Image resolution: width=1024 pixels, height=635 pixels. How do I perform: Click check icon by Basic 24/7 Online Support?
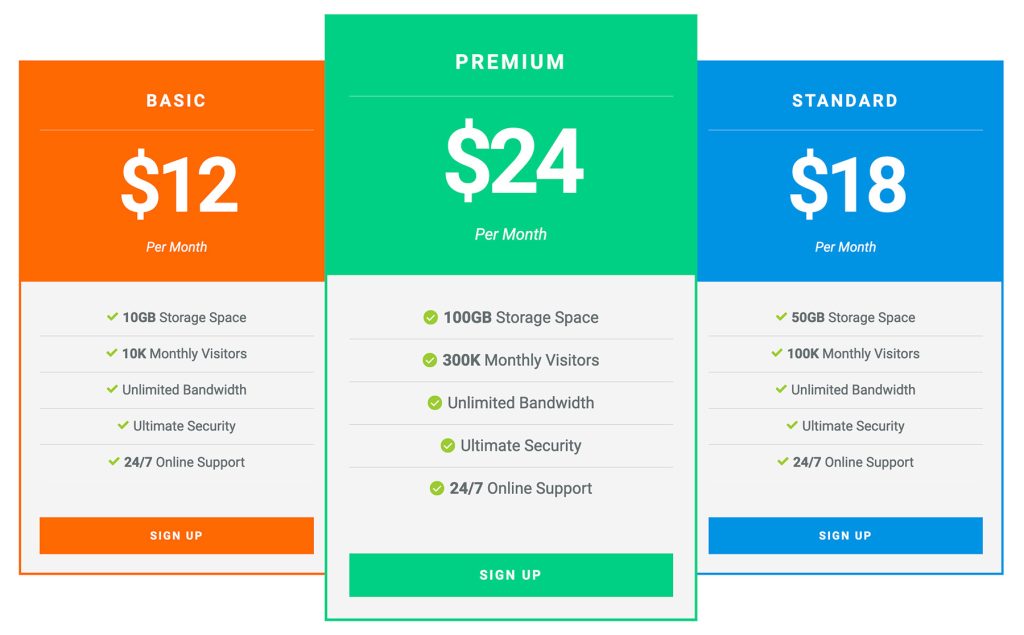pos(114,462)
